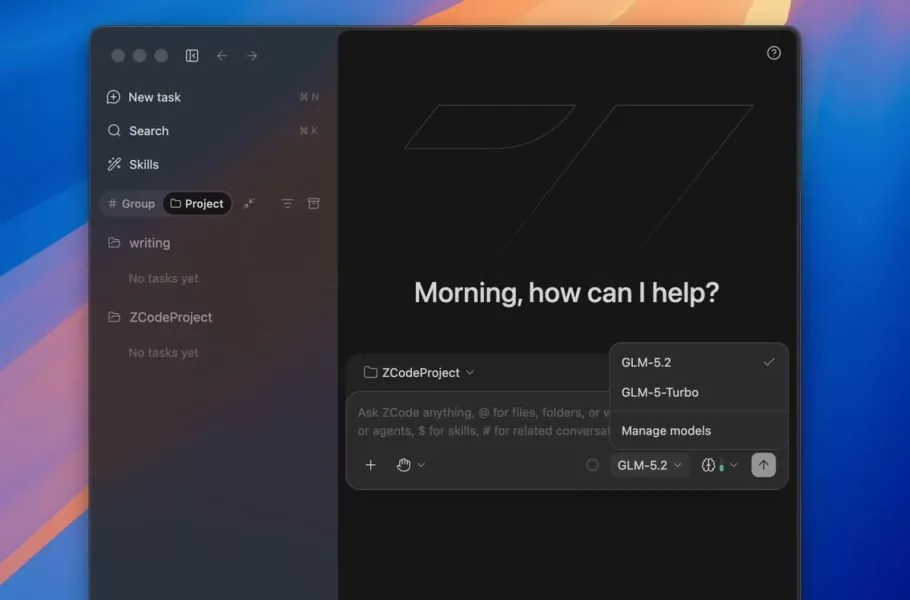Switch to Group view tab

pos(132,204)
